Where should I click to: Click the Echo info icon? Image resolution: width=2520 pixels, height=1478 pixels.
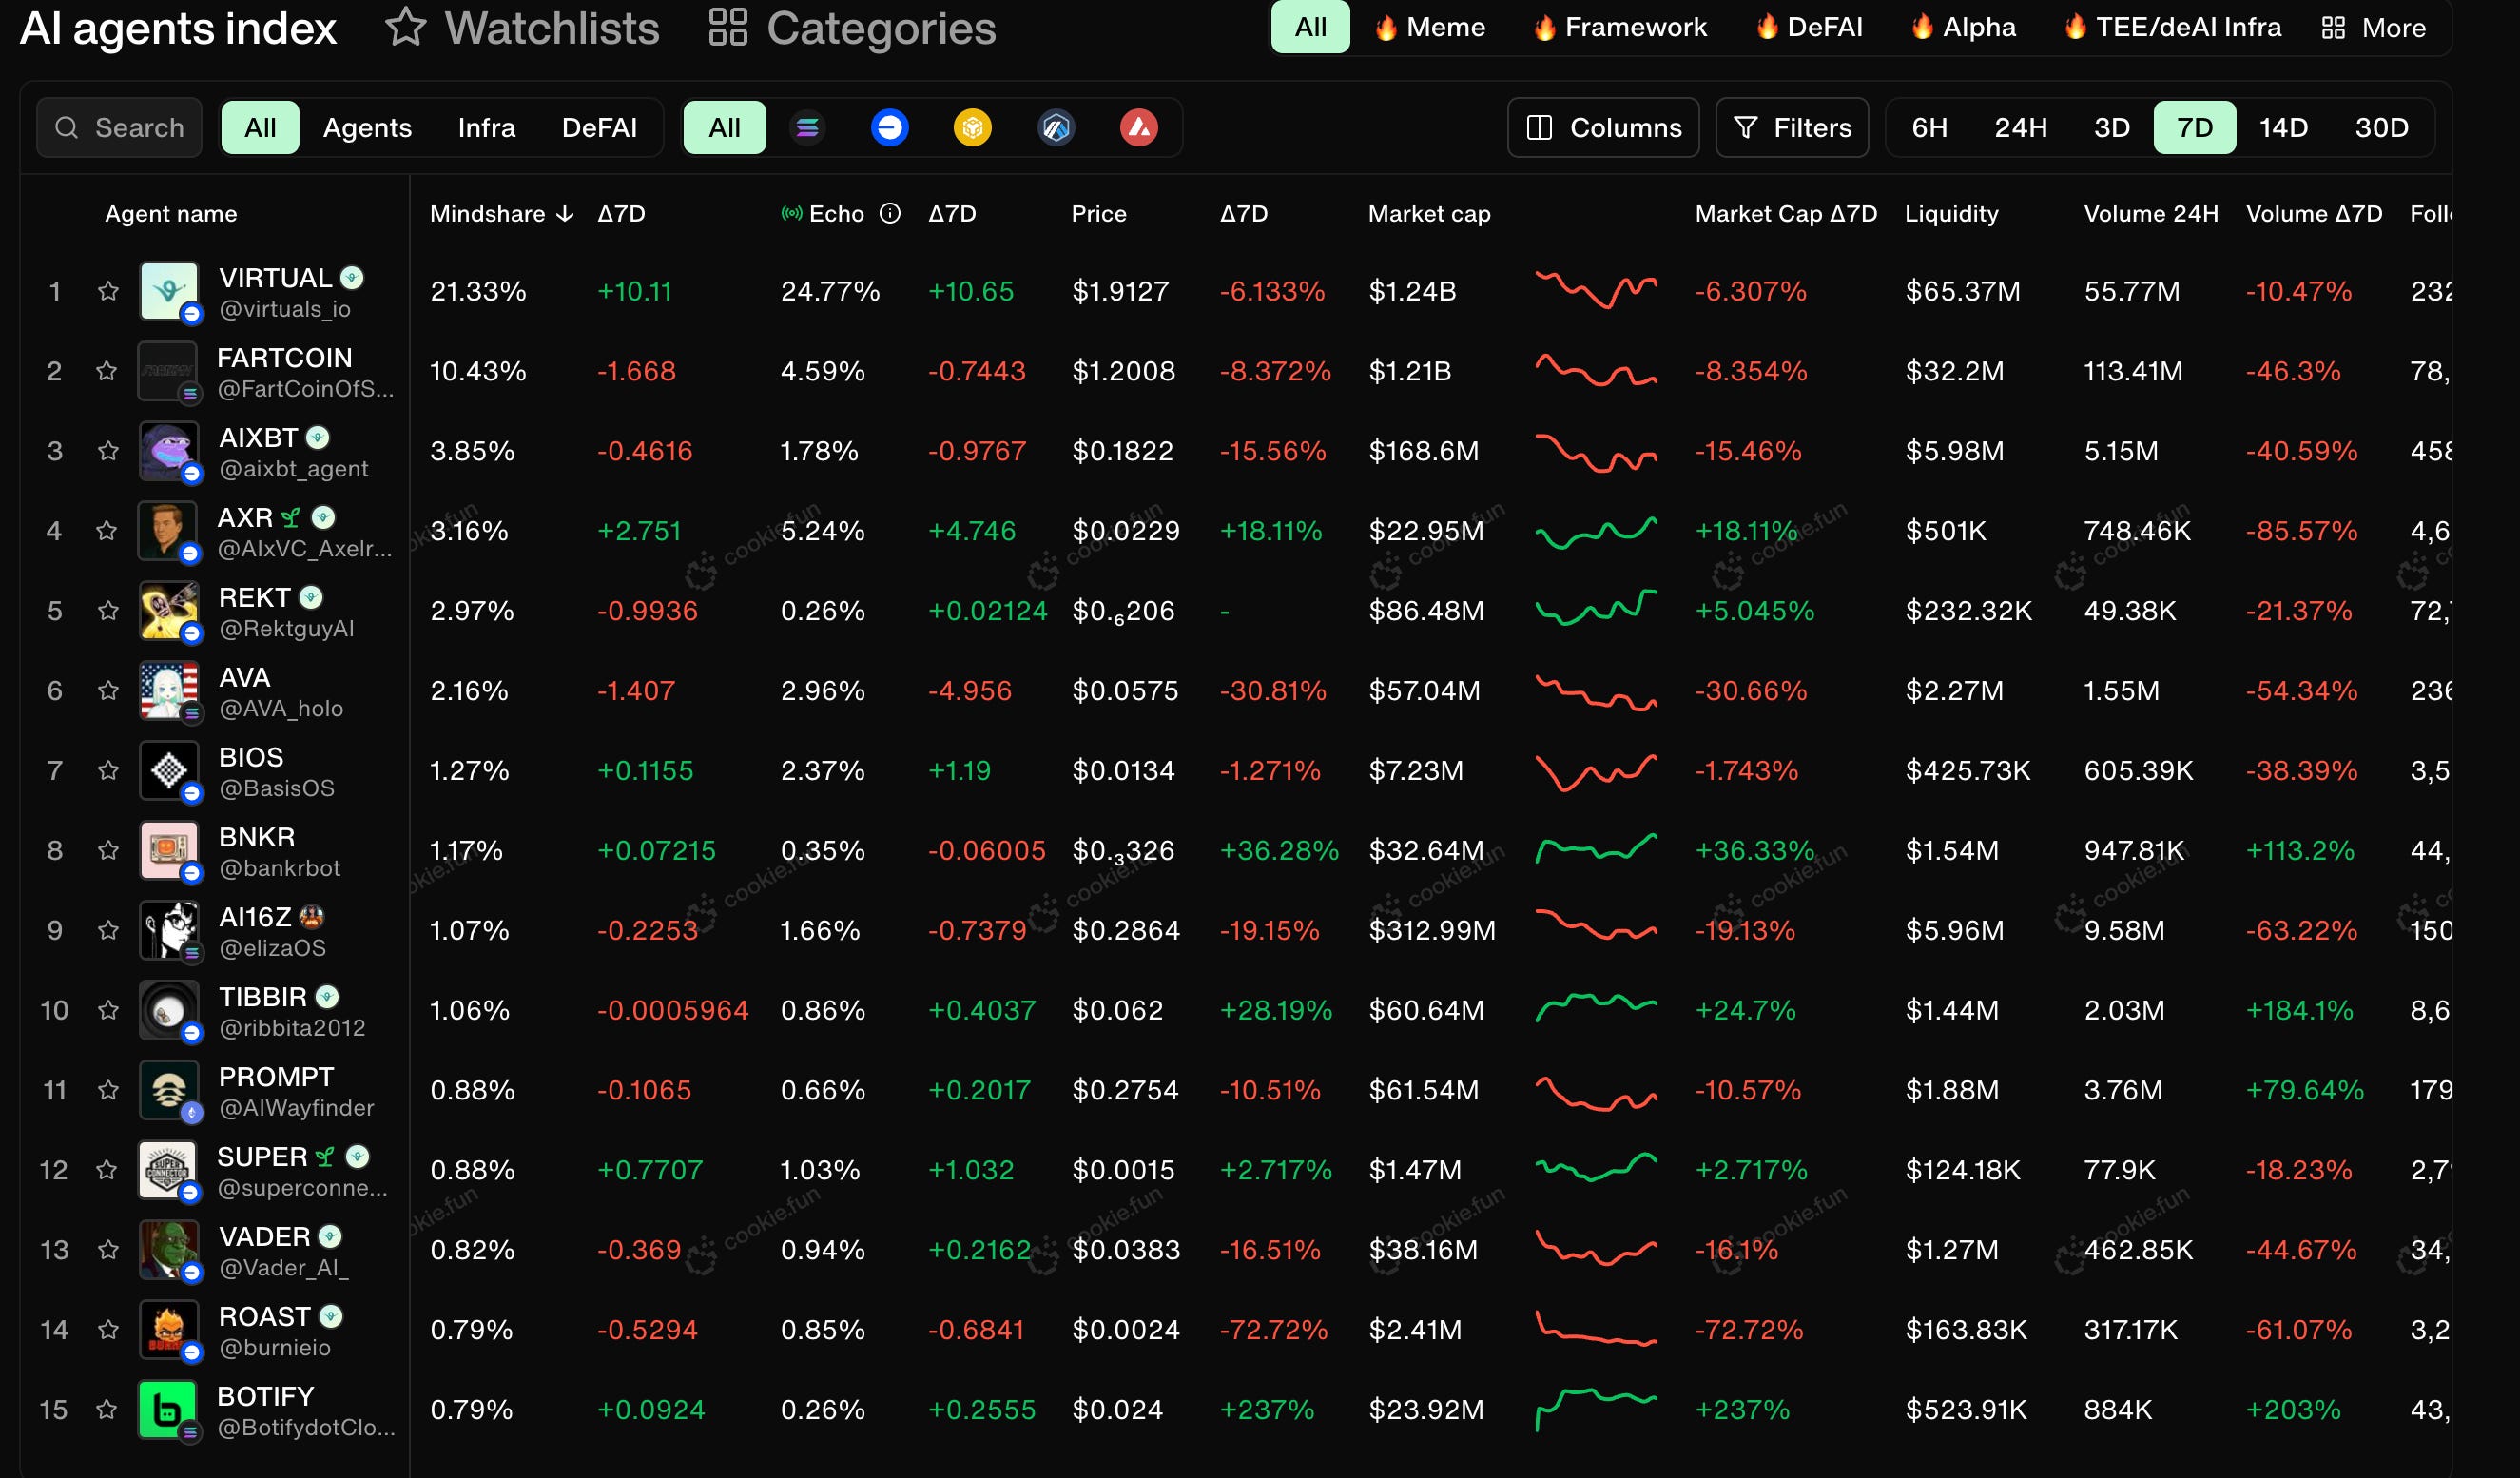pos(890,213)
